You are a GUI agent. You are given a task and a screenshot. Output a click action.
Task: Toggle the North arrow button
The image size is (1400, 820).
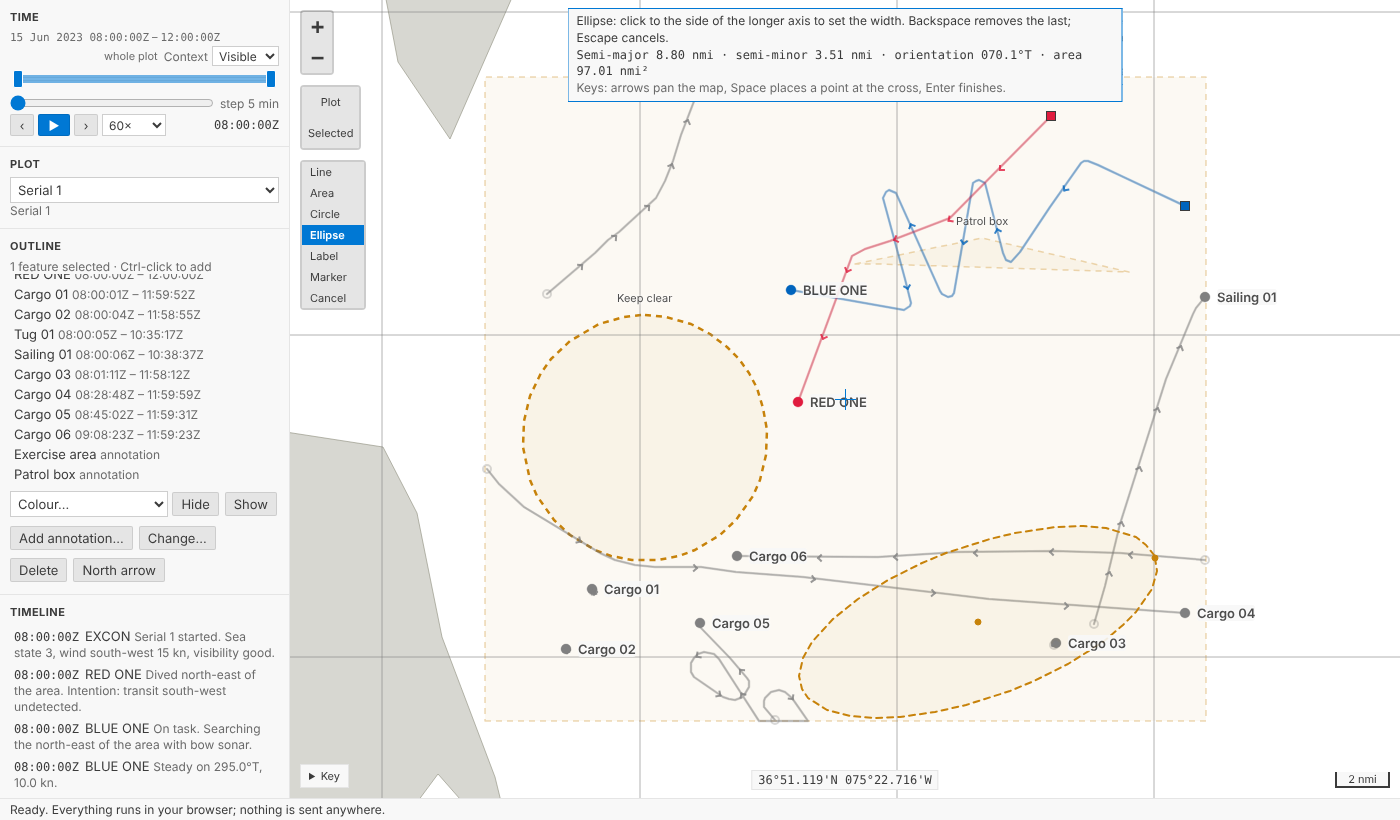119,570
